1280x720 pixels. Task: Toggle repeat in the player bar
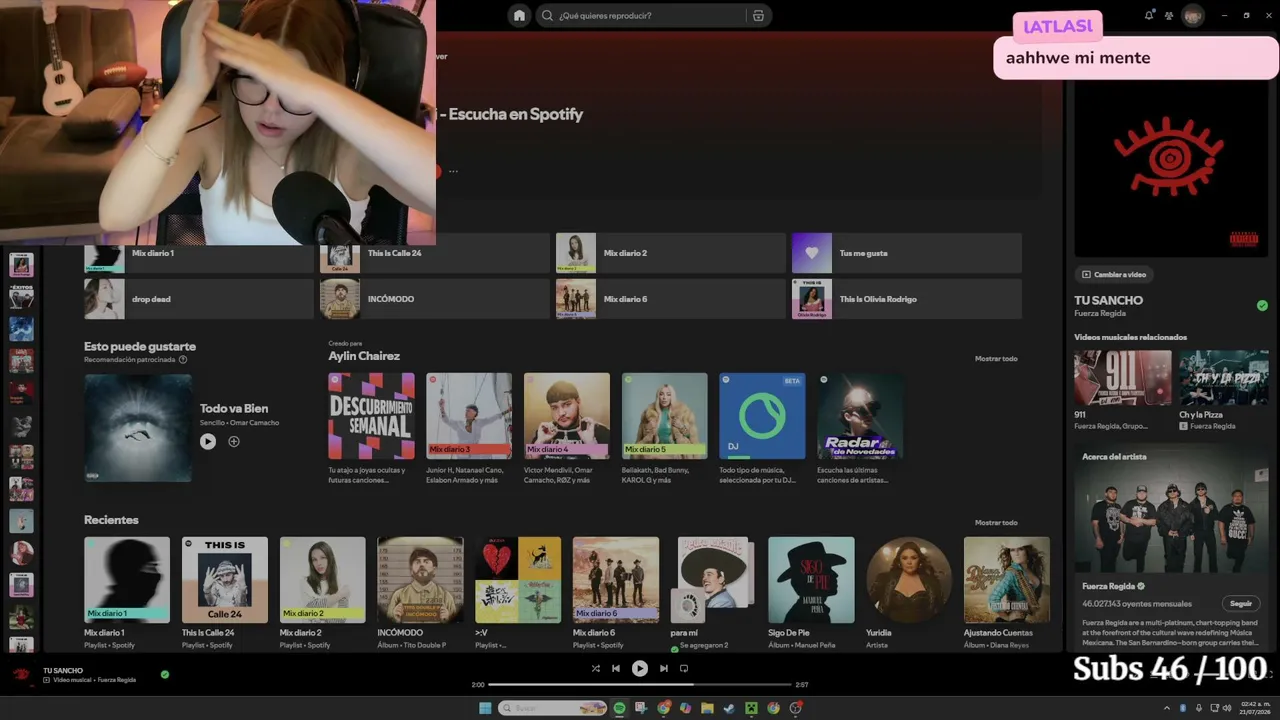pyautogui.click(x=684, y=668)
